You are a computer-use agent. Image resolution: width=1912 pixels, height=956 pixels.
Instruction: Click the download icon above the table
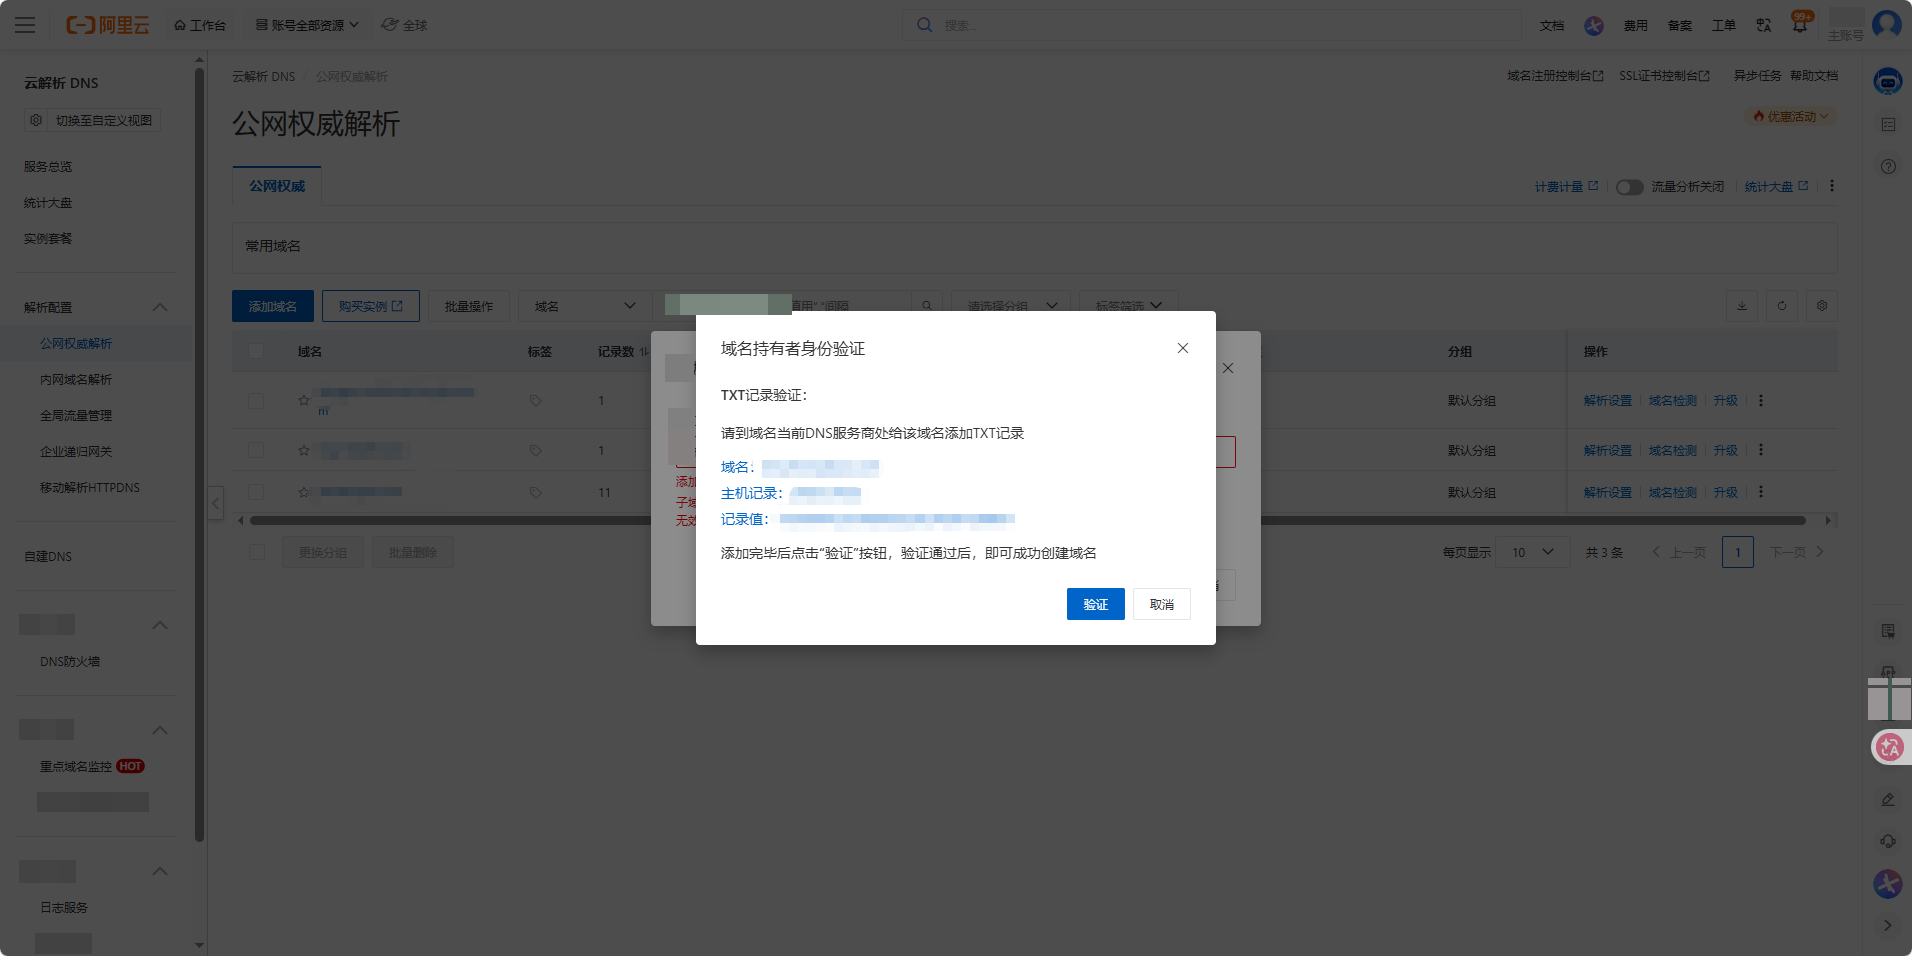1742,306
